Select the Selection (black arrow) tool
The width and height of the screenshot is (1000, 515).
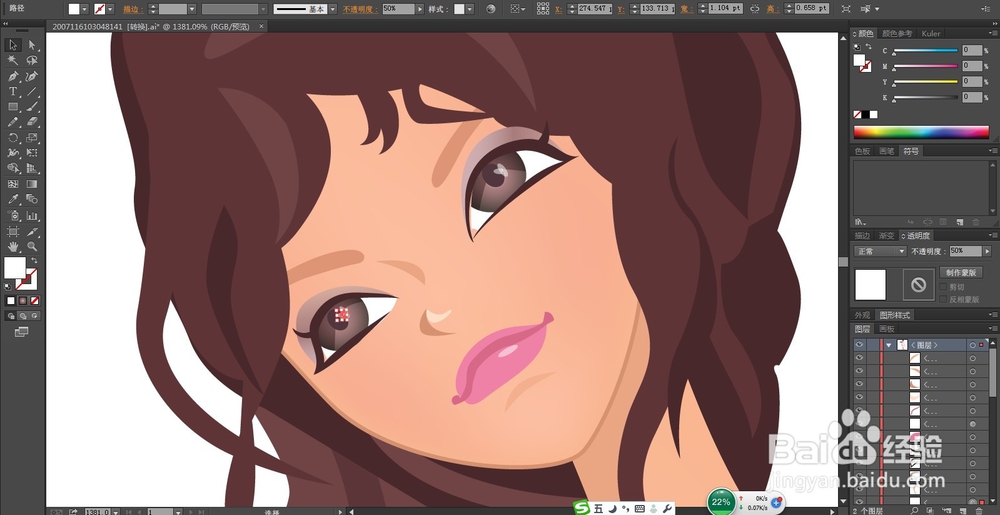[x=13, y=45]
